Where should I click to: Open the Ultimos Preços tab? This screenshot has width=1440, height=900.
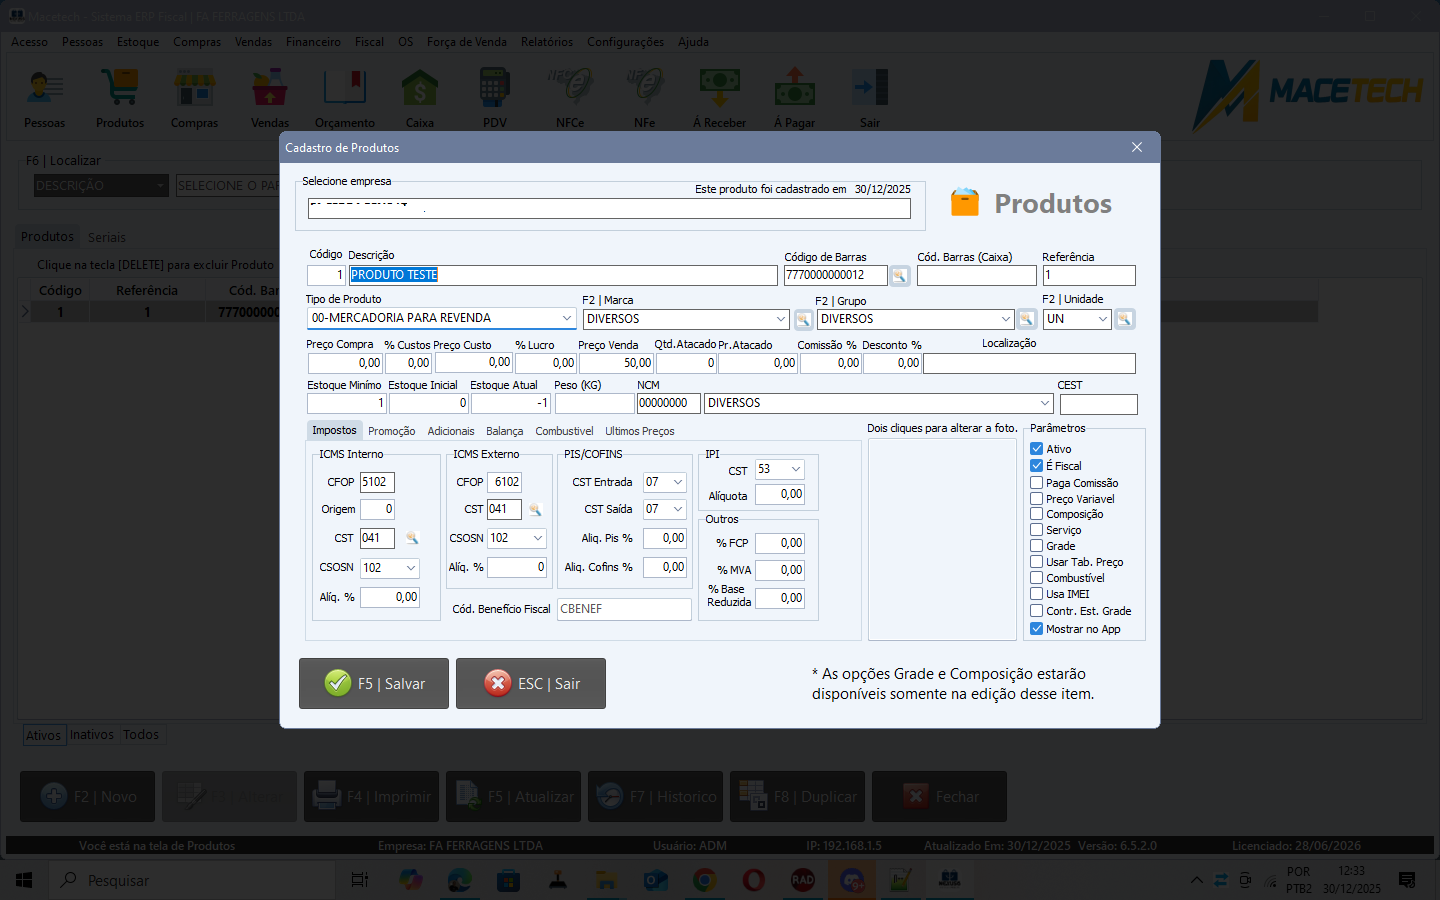639,431
